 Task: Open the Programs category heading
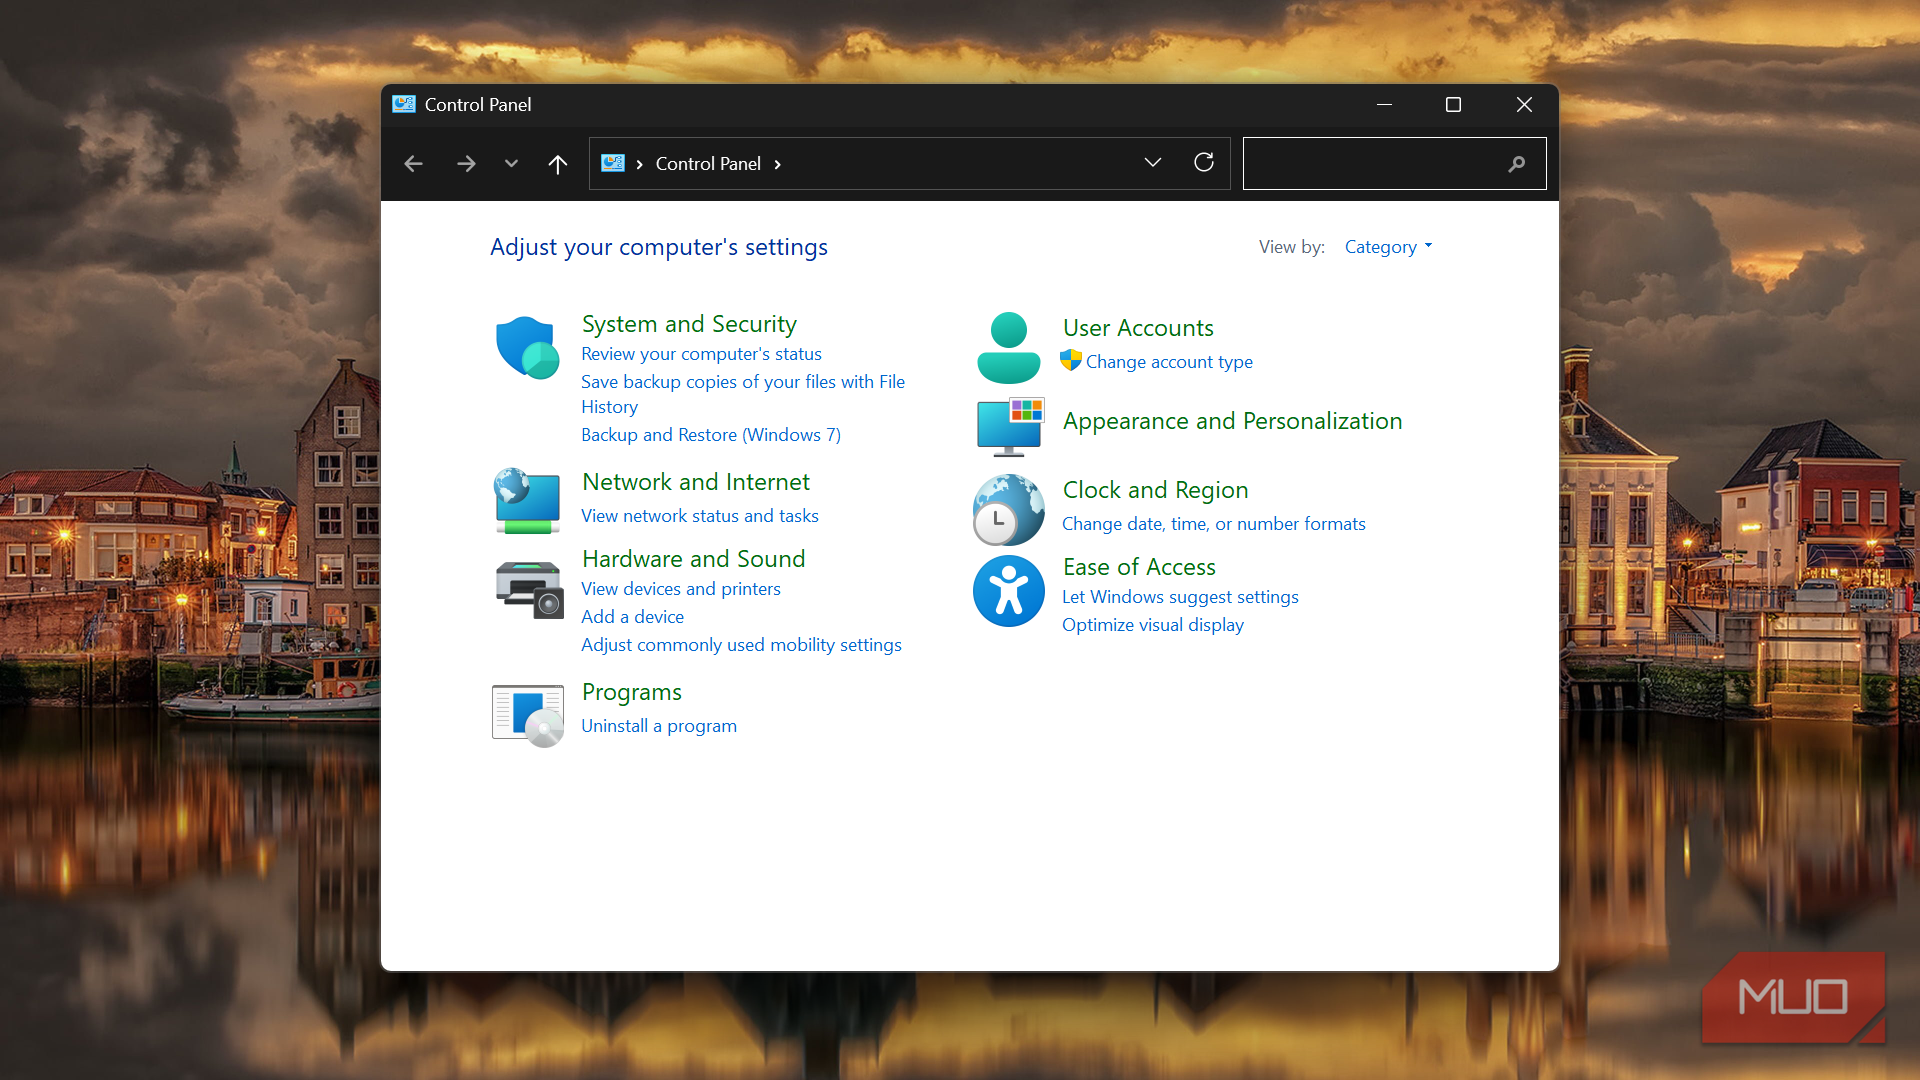pos(632,692)
